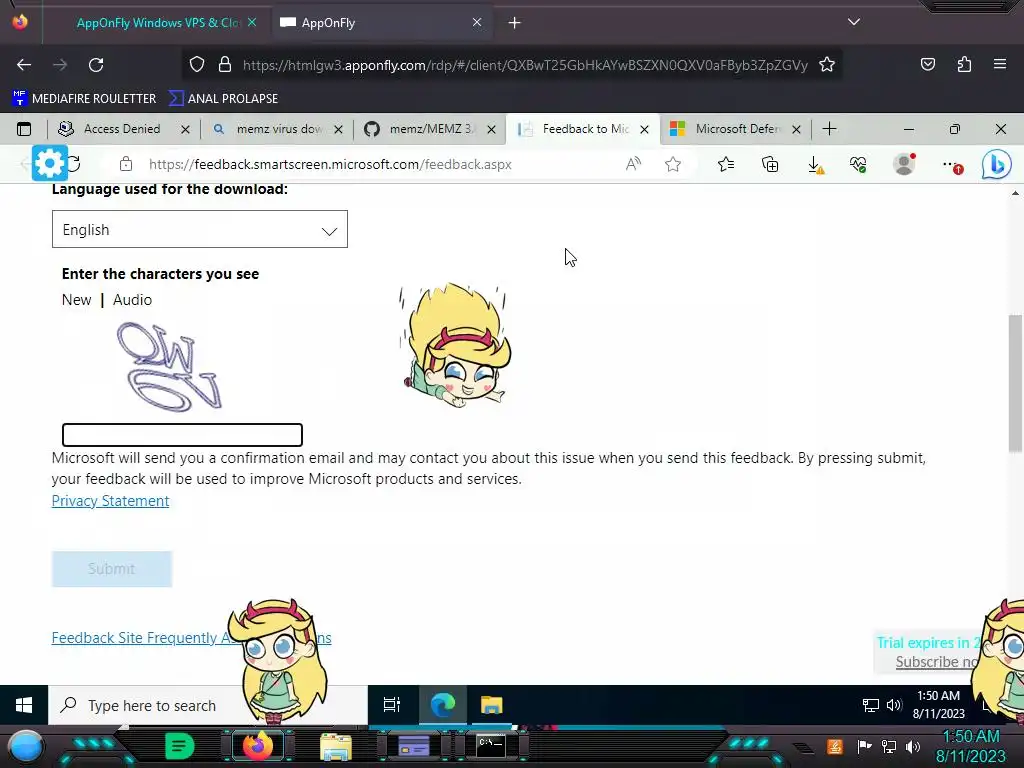The height and width of the screenshot is (768, 1024).
Task: Open remote clock showing 1:50 AM
Action: (x=939, y=705)
